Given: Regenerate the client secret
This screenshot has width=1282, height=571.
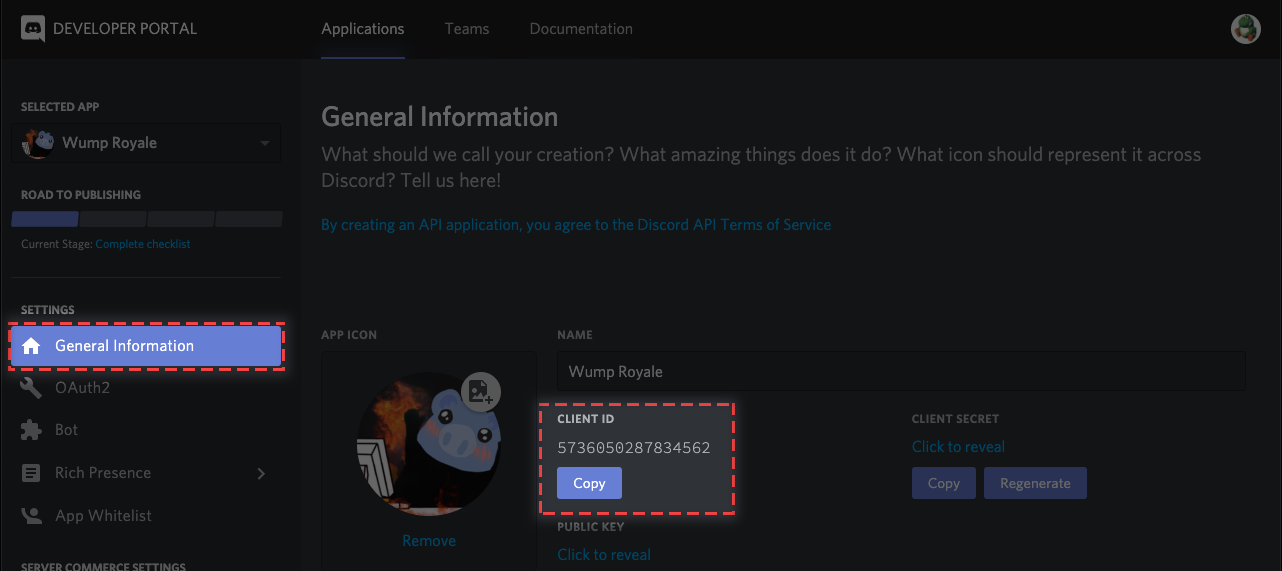Looking at the screenshot, I should (1035, 483).
